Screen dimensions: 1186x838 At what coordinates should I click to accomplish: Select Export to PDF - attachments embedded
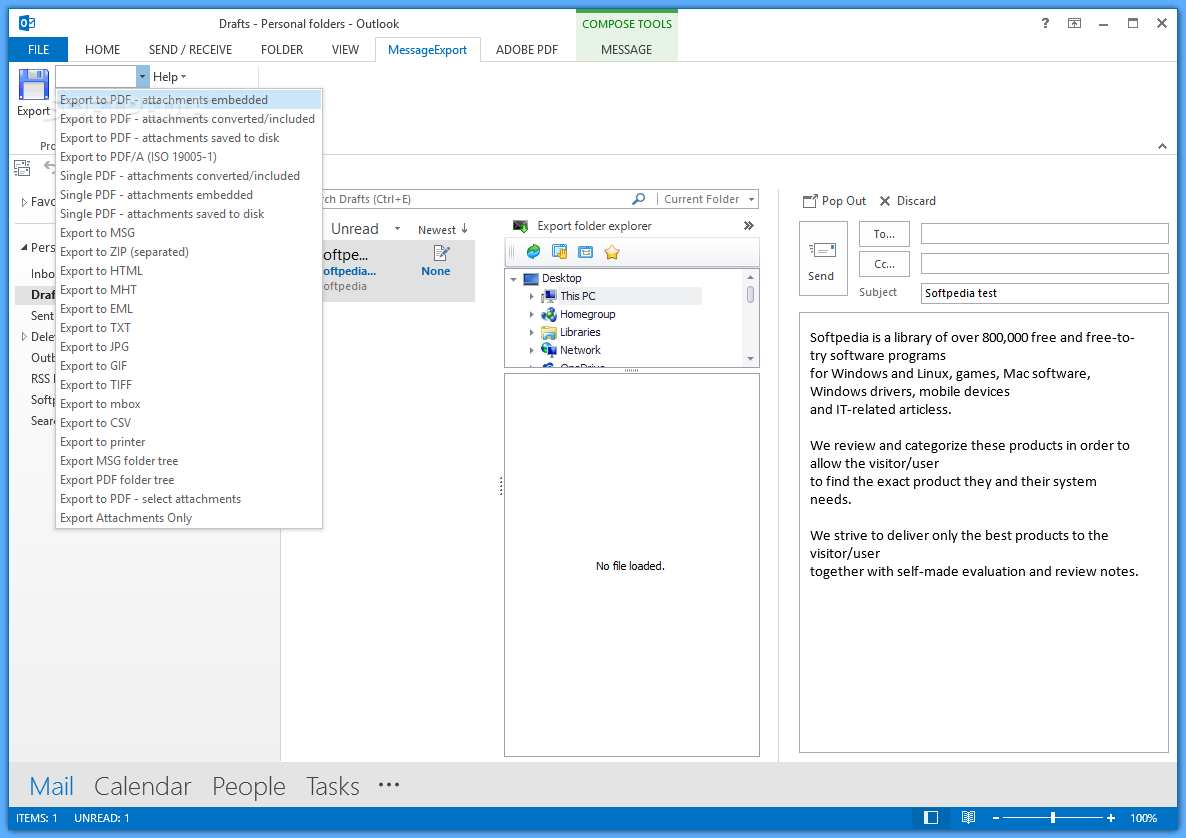189,100
